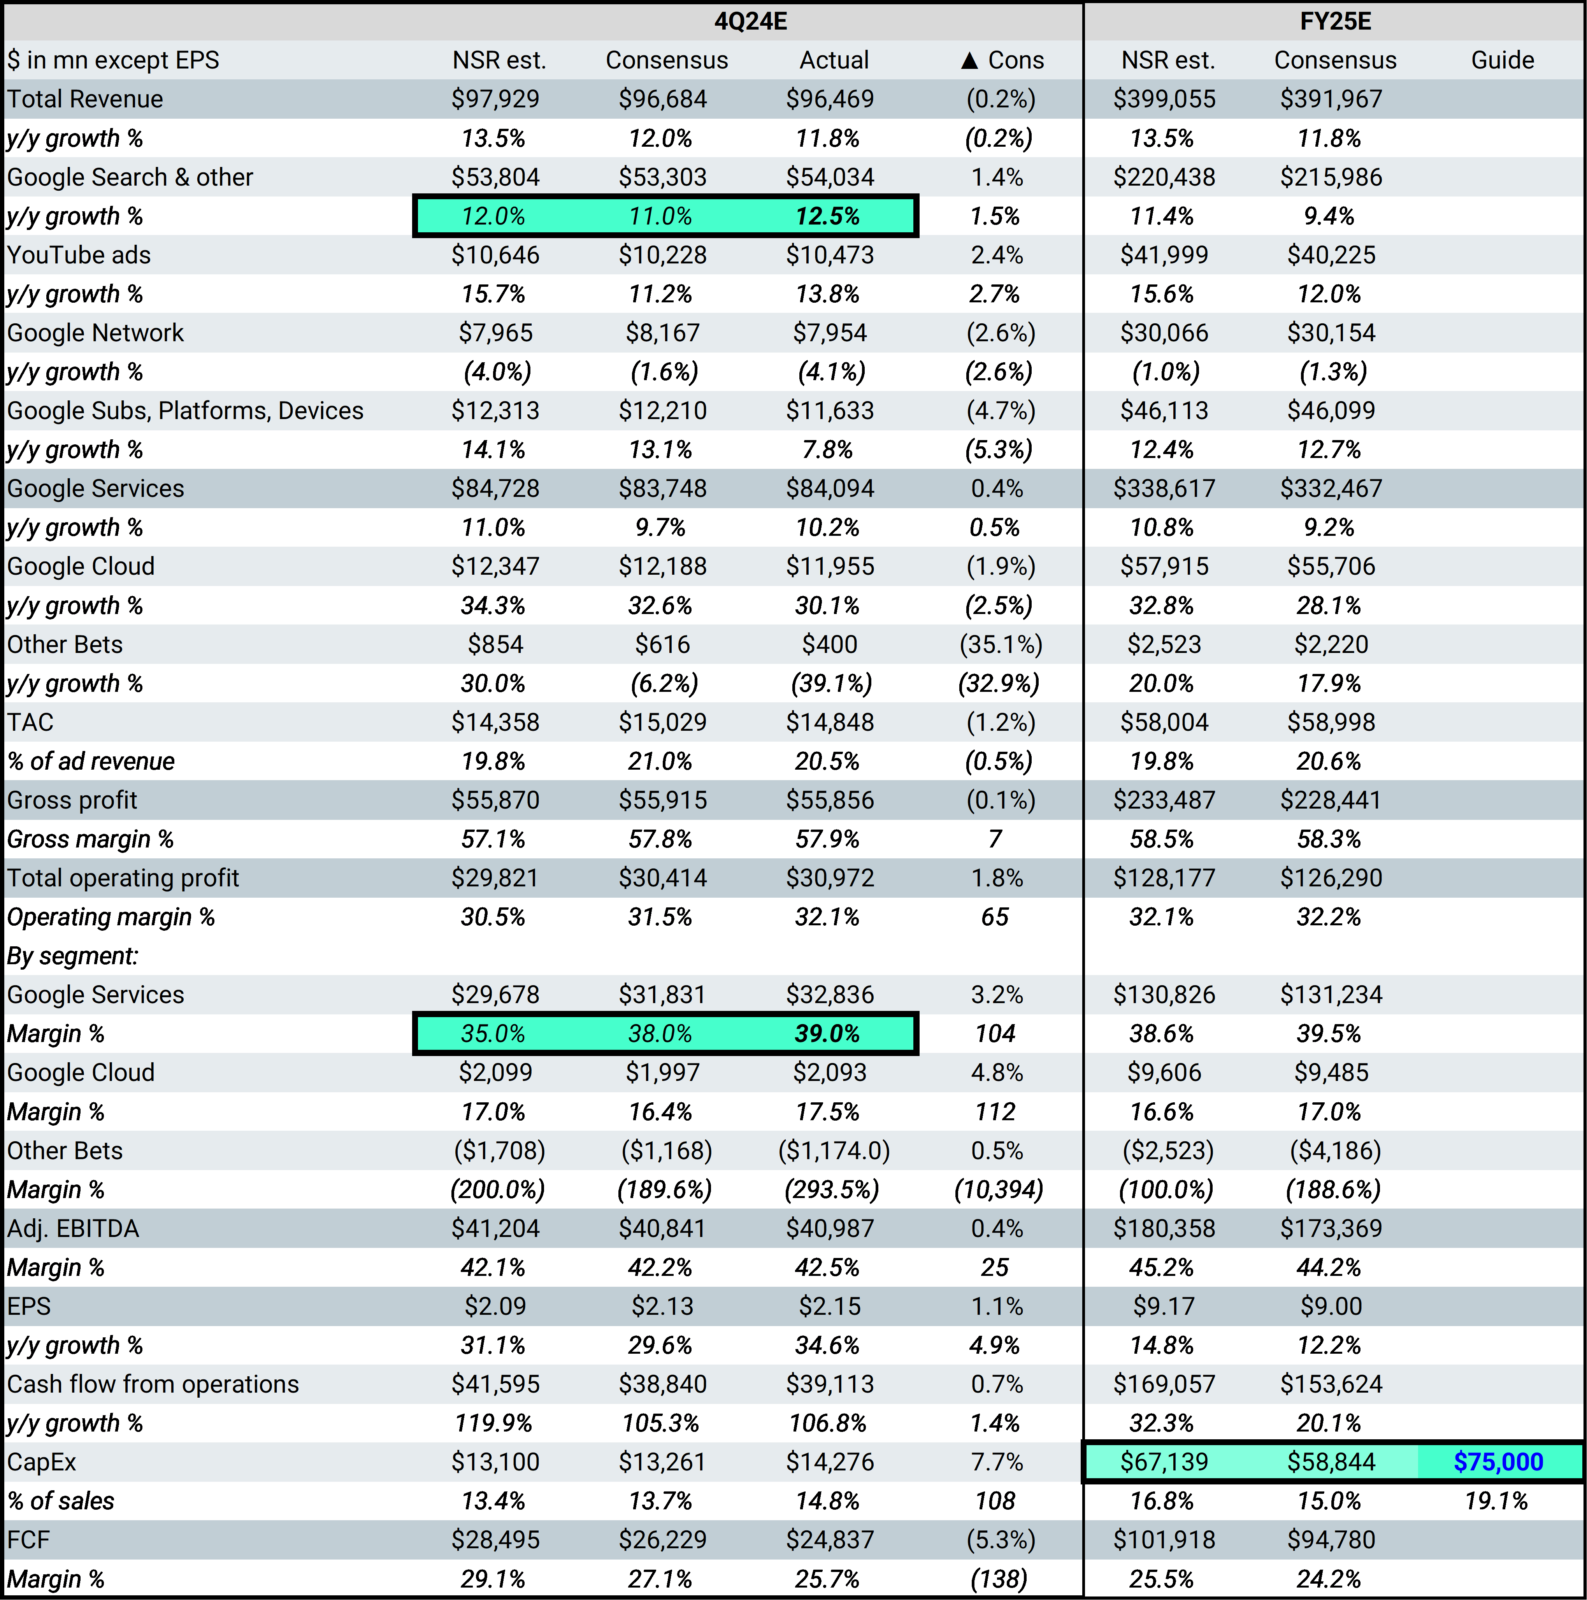Click the Adj. EBITDA row label
Screen dimensions: 1587x1600
(x=73, y=1229)
